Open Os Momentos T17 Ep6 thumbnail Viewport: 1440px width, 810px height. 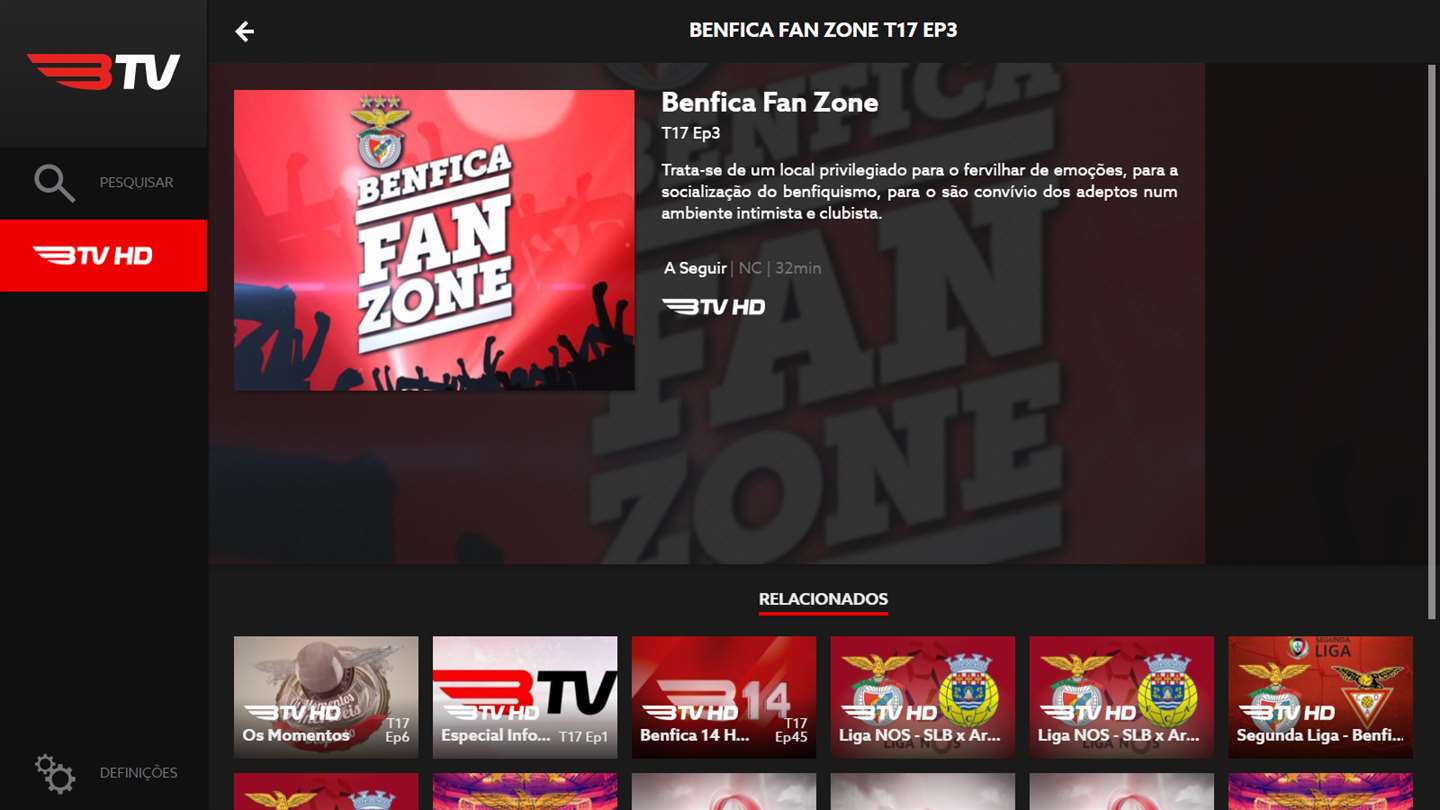(x=326, y=697)
